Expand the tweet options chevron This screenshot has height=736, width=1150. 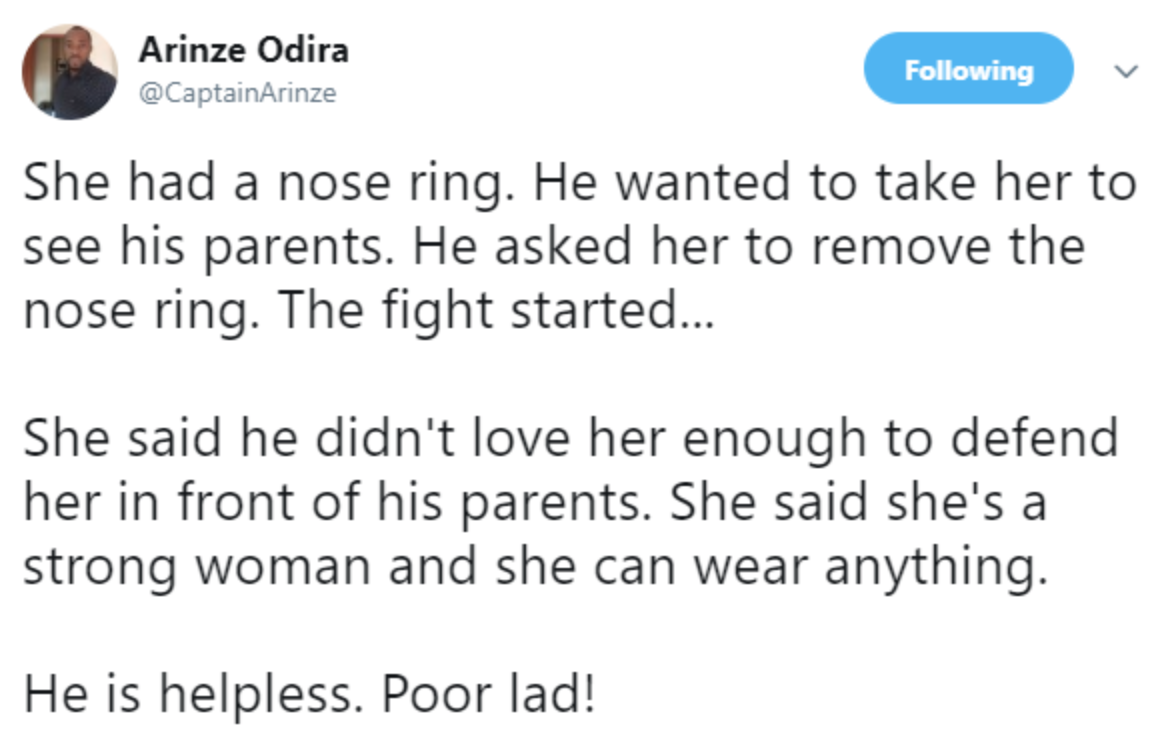(x=1126, y=71)
